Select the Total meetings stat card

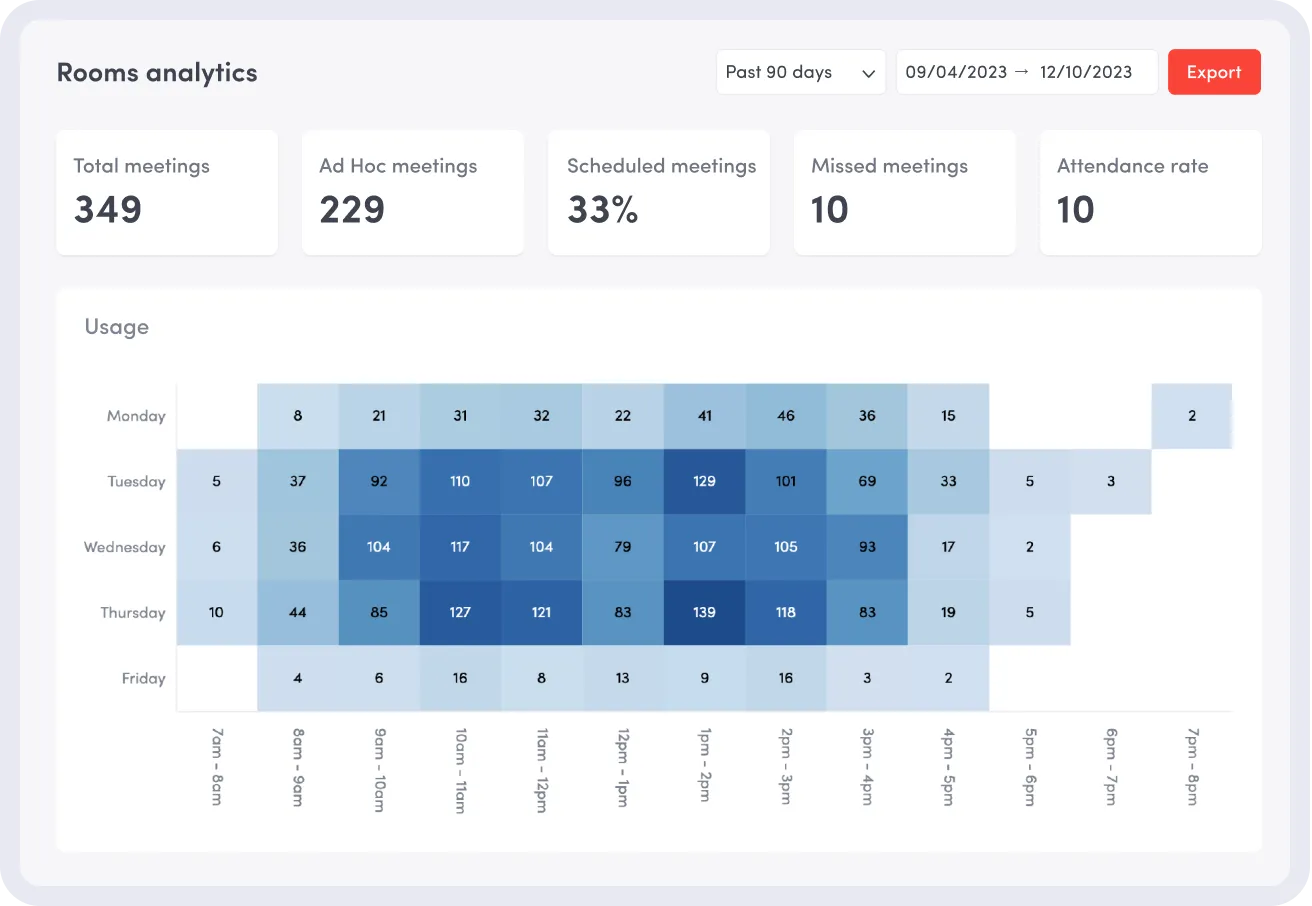point(166,192)
